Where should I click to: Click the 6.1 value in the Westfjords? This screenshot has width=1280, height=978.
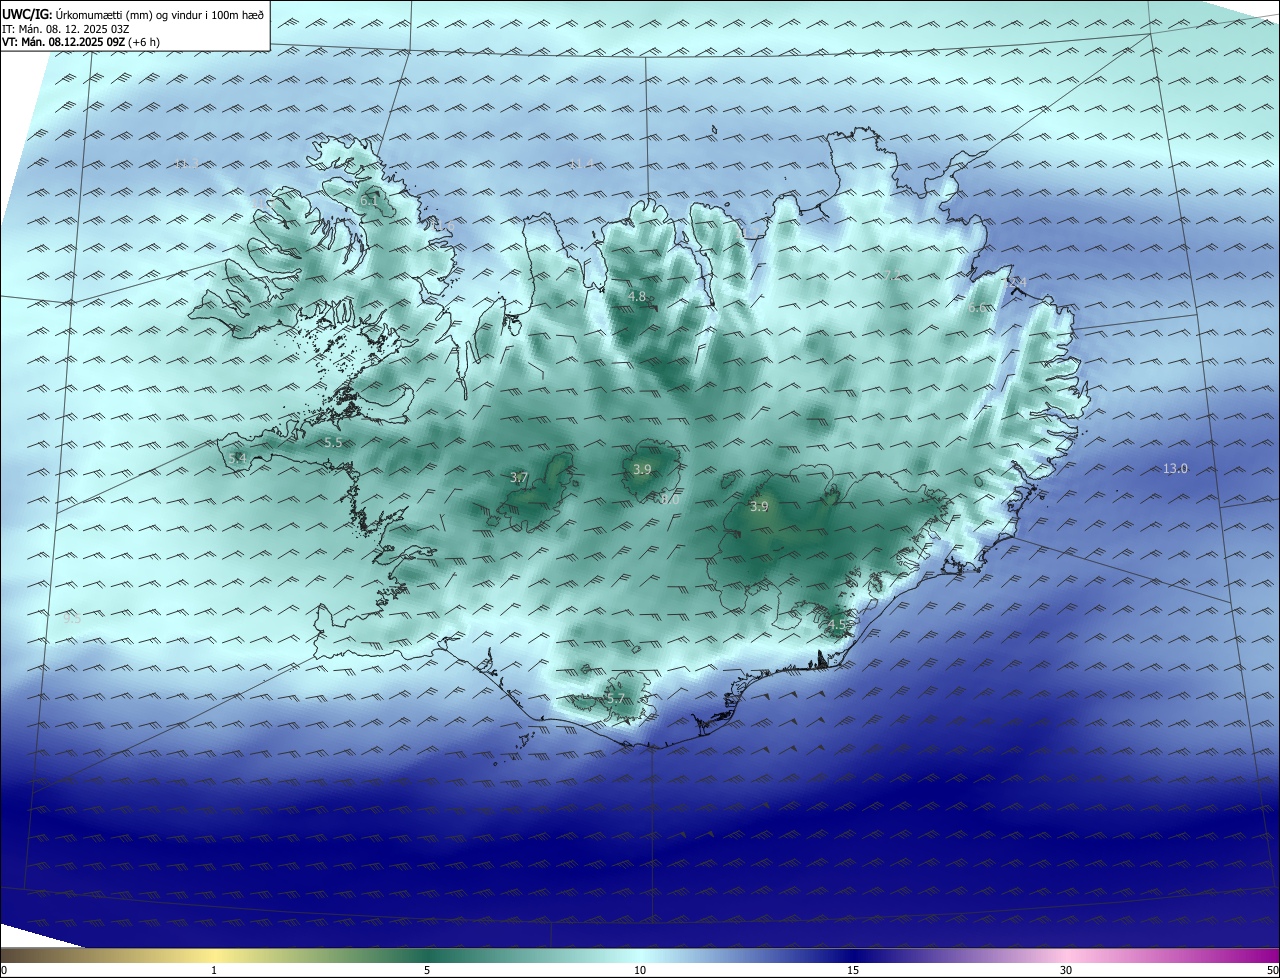tap(369, 201)
